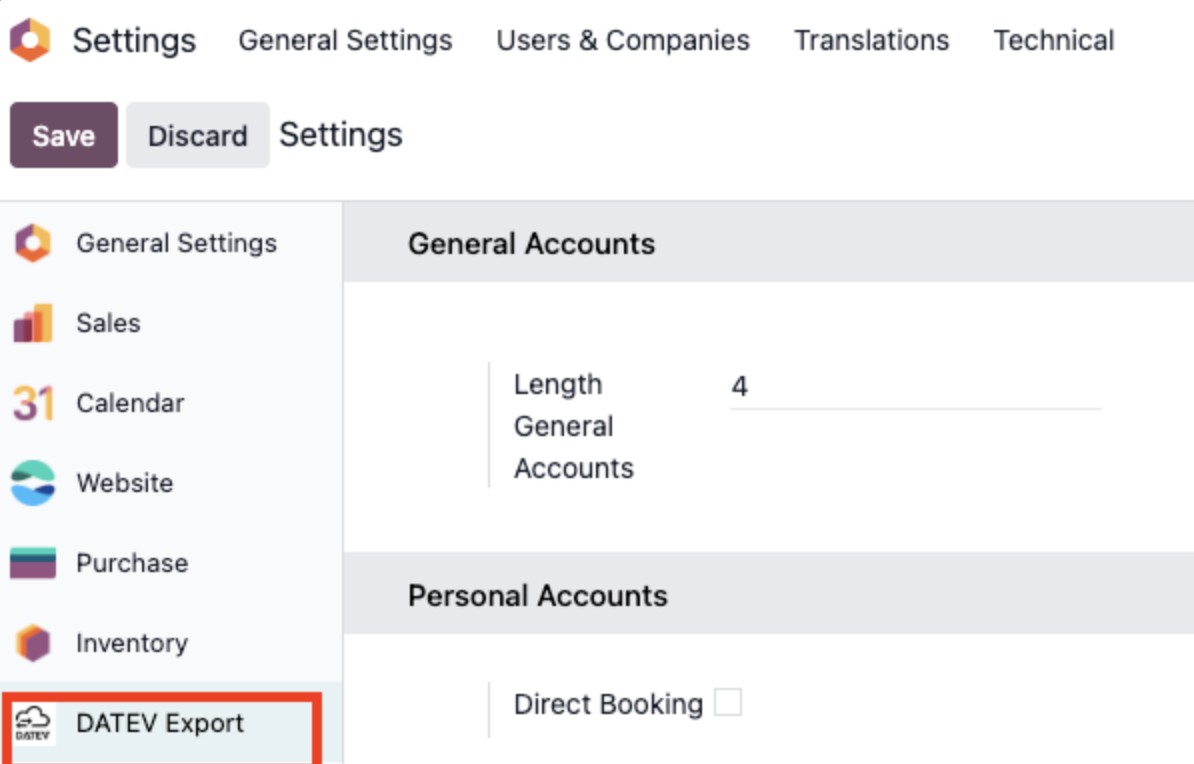Viewport: 1194px width, 764px height.
Task: Open Users & Companies menu
Action: [623, 40]
